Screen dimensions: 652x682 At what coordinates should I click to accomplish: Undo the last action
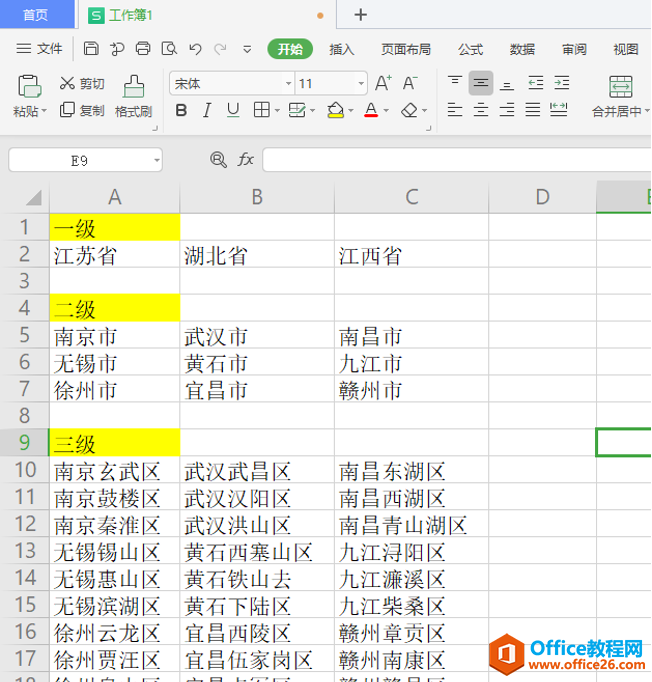[195, 49]
